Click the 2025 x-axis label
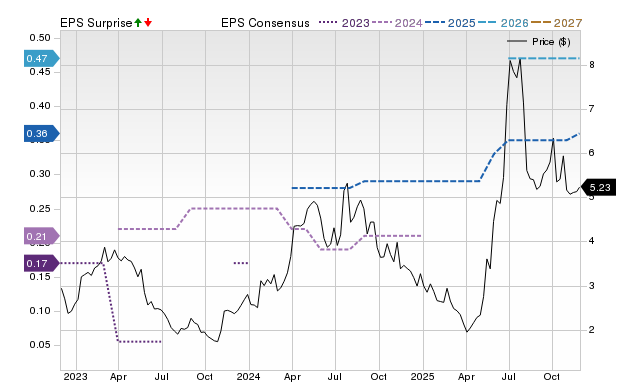Viewport: 640px width, 382px height. (422, 376)
